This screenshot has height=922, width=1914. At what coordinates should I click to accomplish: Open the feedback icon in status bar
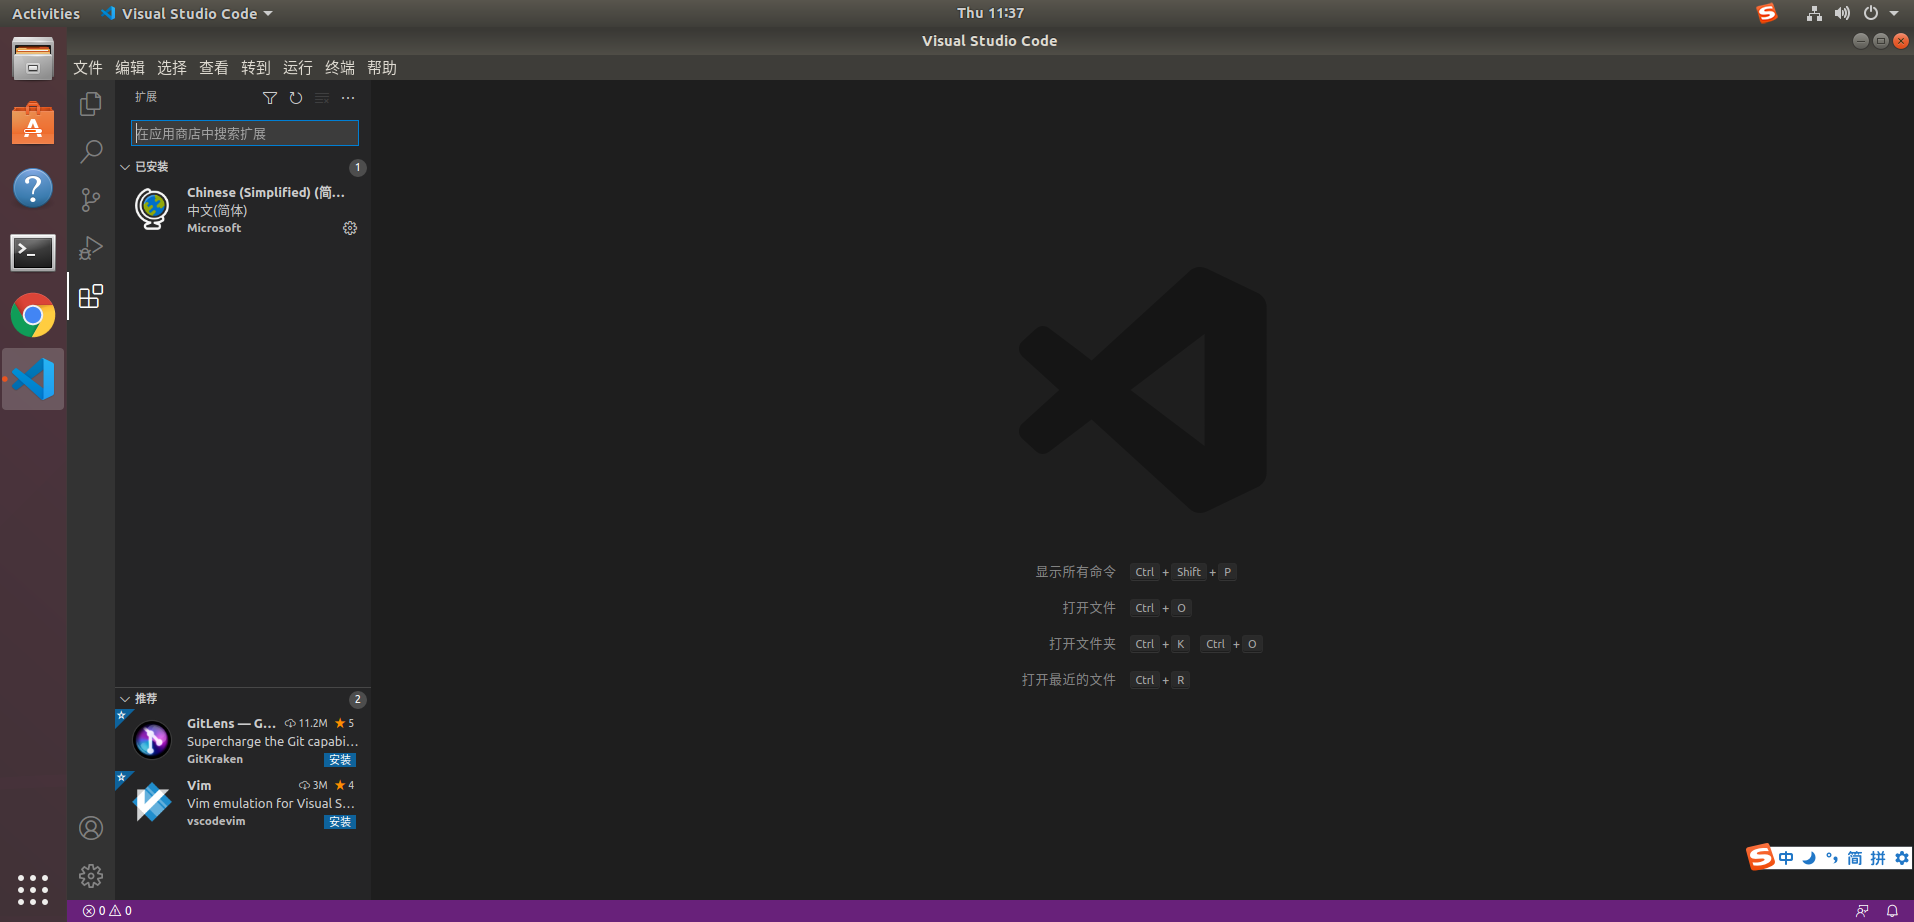coord(1862,911)
